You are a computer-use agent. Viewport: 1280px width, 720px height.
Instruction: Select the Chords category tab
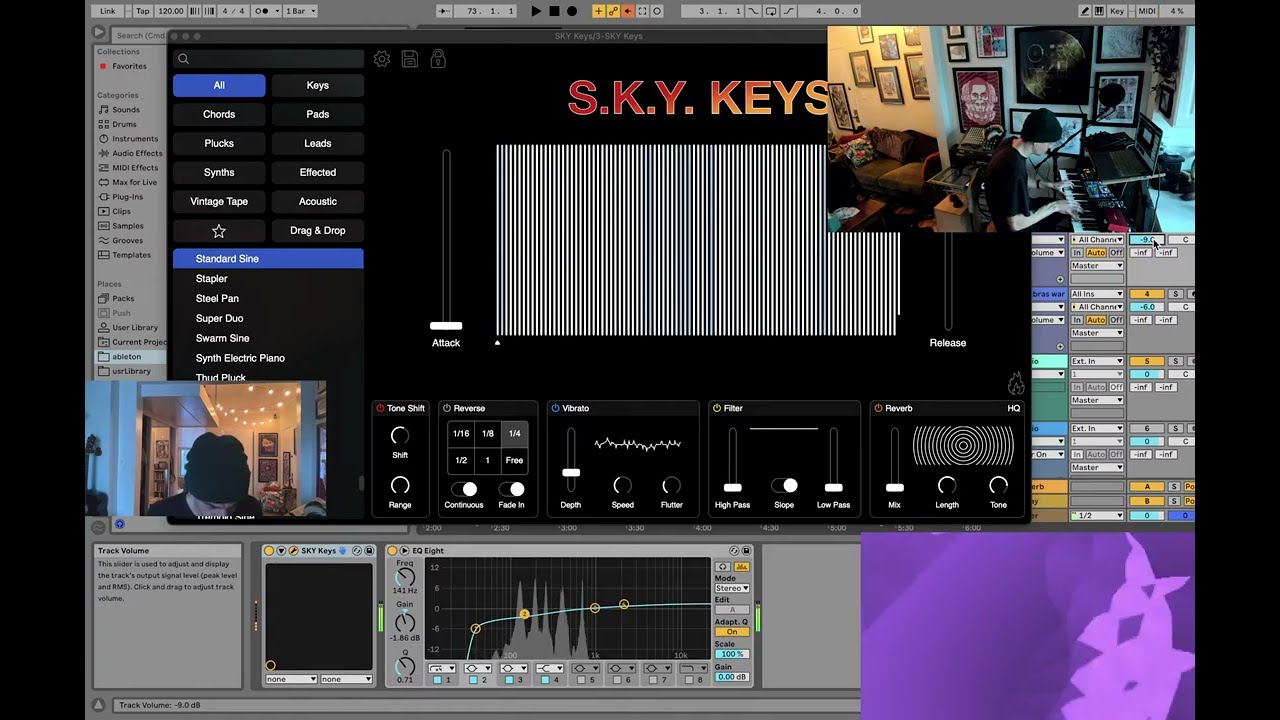(x=219, y=114)
